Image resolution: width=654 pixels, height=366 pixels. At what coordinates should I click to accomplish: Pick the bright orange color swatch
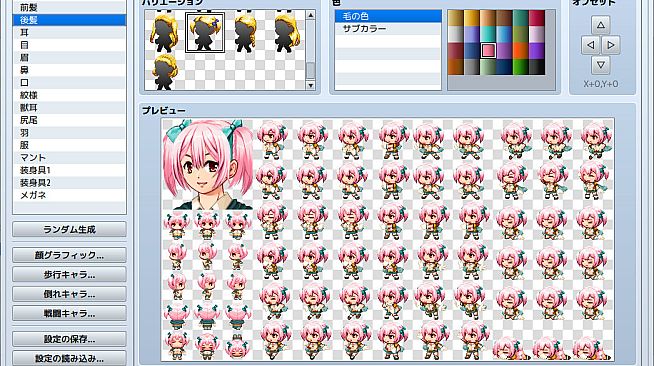coord(521,51)
